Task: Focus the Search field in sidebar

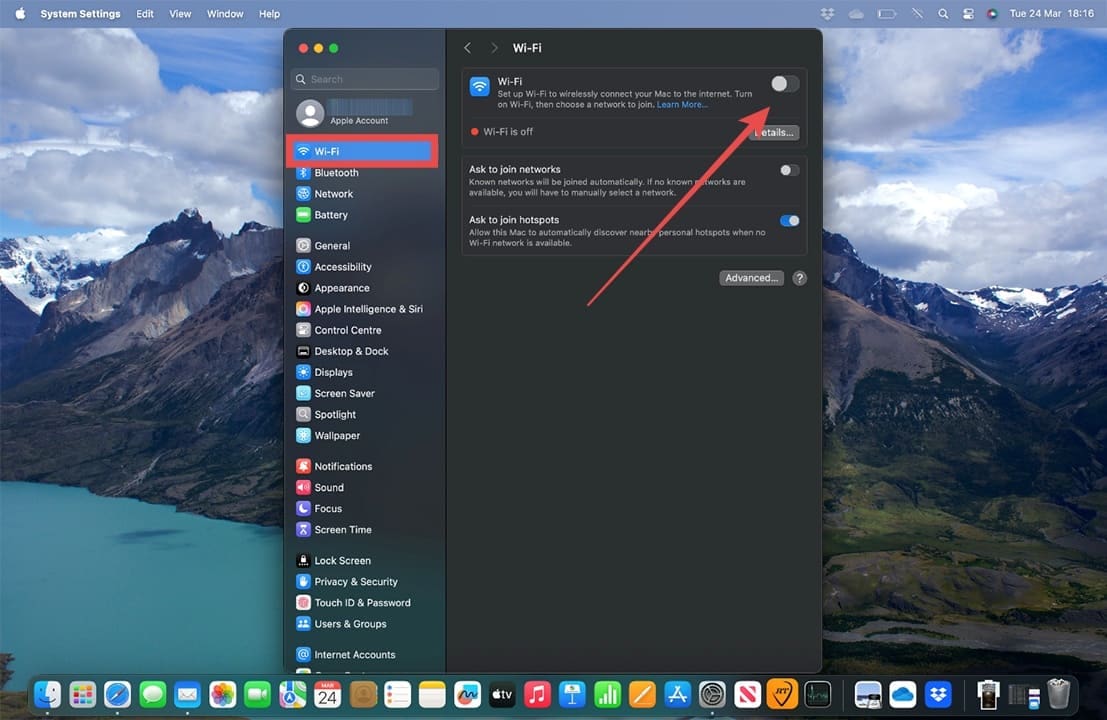Action: 364,79
